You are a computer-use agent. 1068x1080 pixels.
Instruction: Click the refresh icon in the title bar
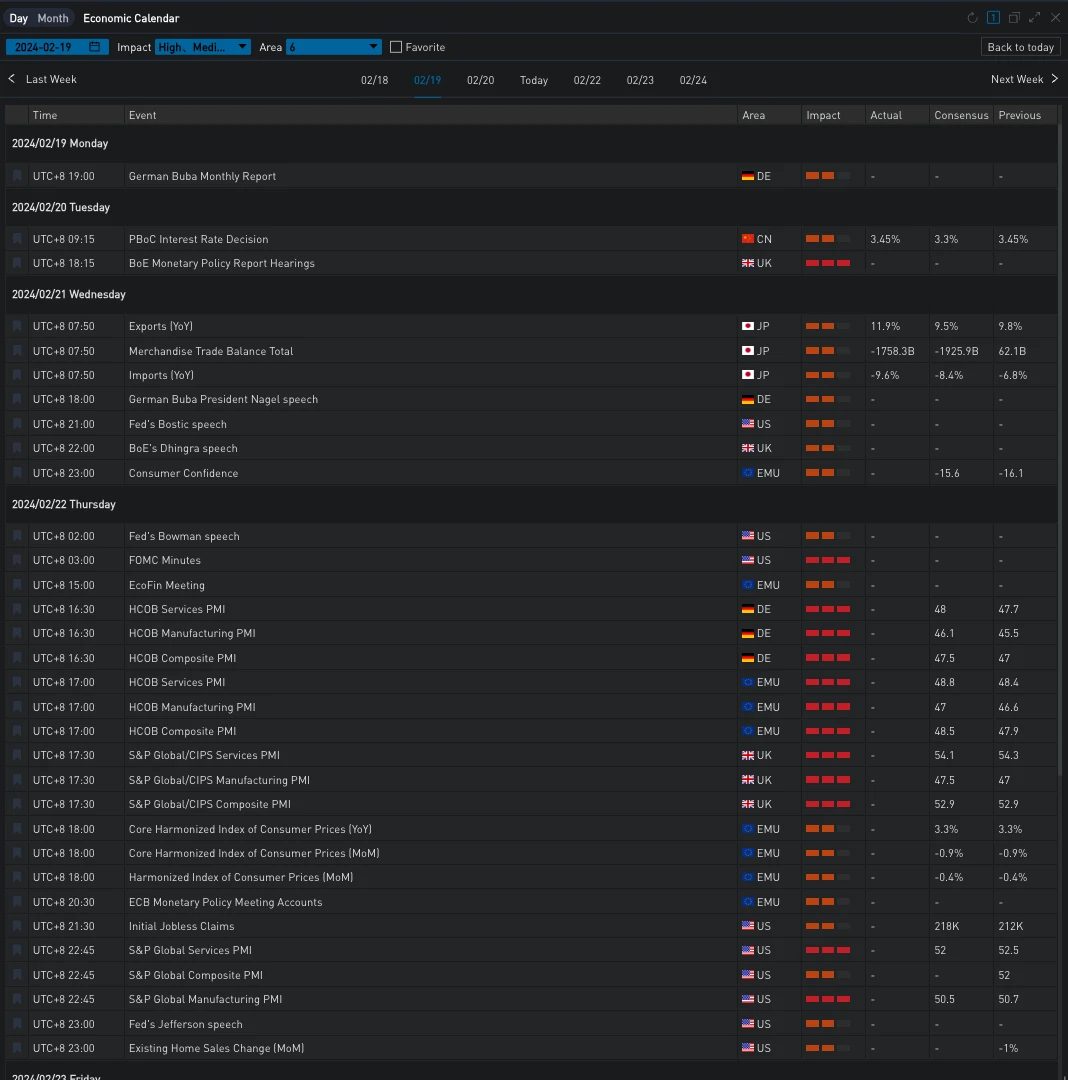[972, 18]
